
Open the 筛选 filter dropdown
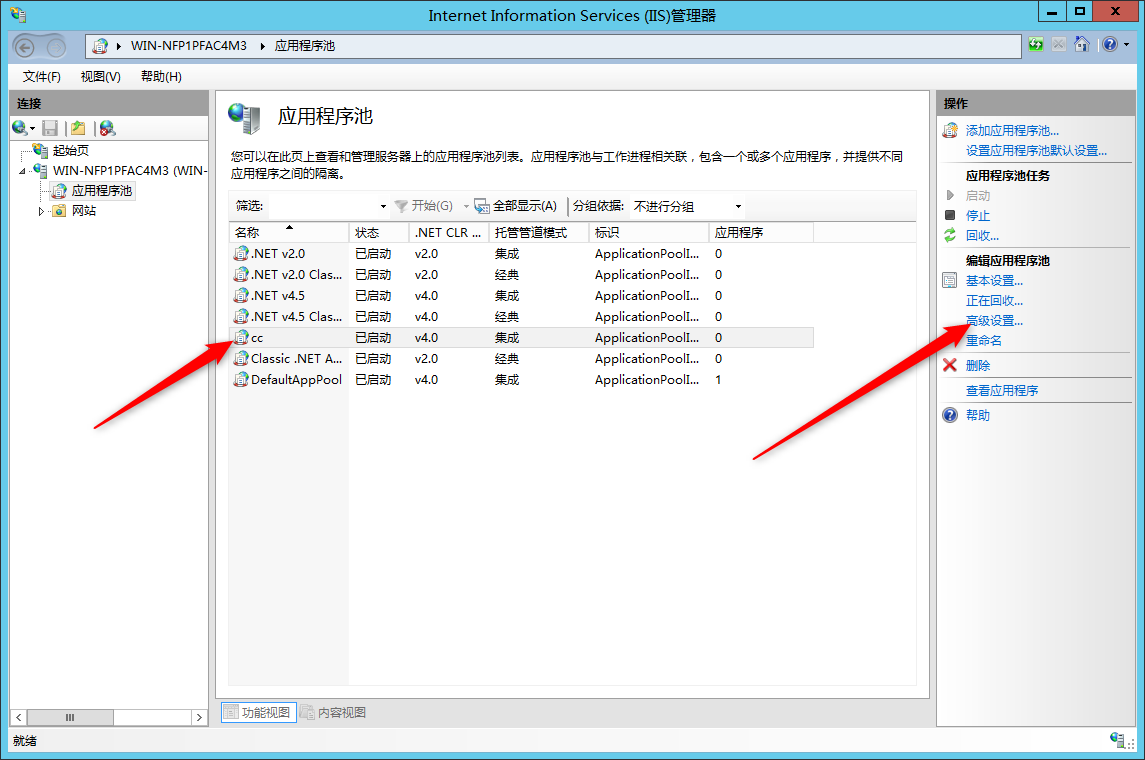point(383,207)
